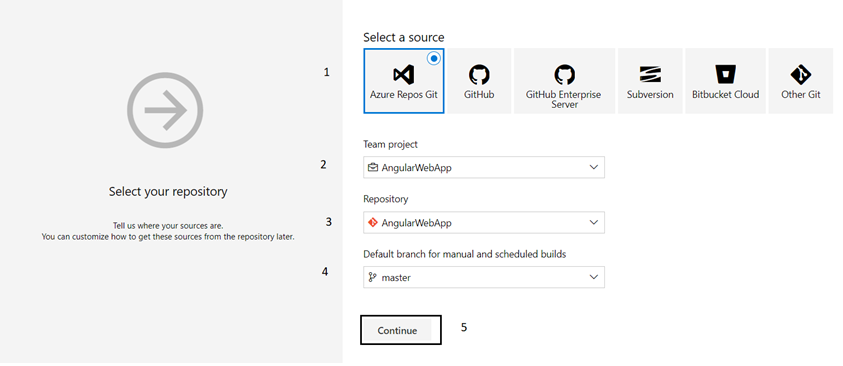Click the 'Repository' field label
This screenshot has width=843, height=366.
(x=385, y=199)
